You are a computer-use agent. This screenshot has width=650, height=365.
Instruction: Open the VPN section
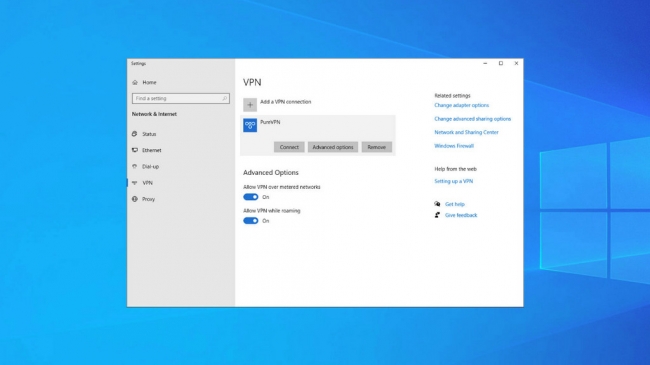(x=148, y=183)
